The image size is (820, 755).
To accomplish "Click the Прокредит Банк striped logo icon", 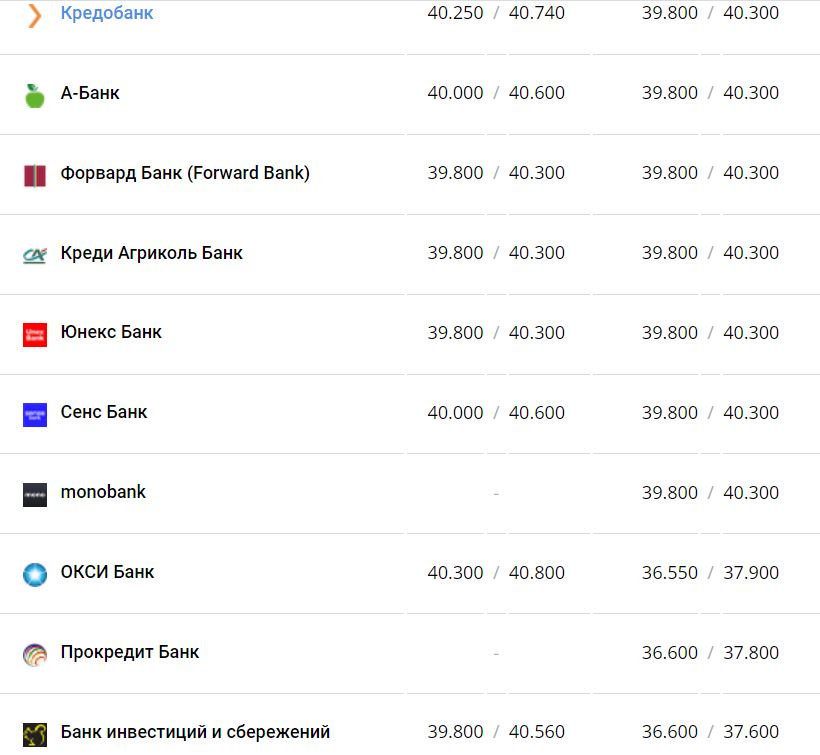I will click(x=35, y=654).
